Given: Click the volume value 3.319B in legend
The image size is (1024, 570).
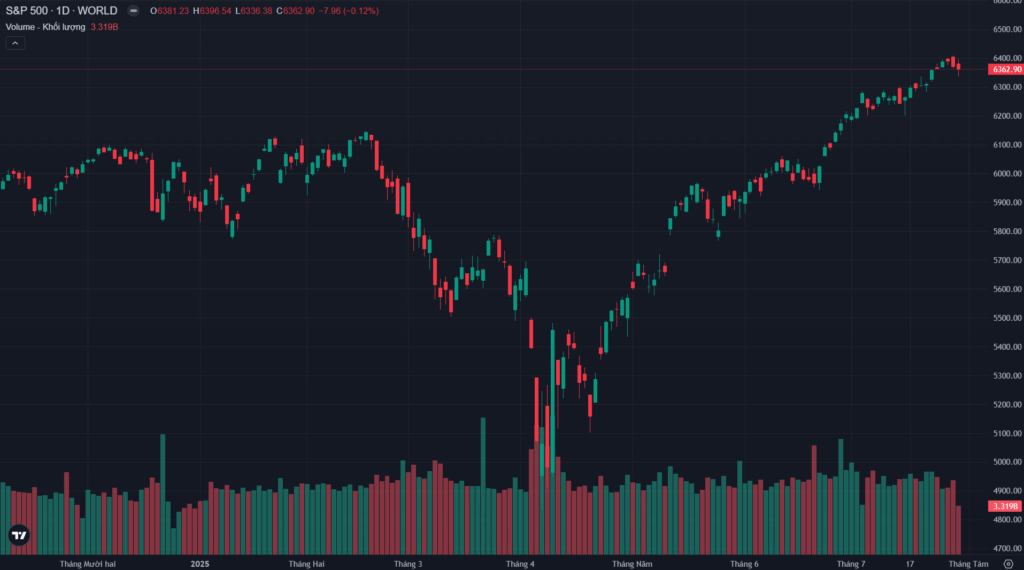Looking at the screenshot, I should [106, 26].
